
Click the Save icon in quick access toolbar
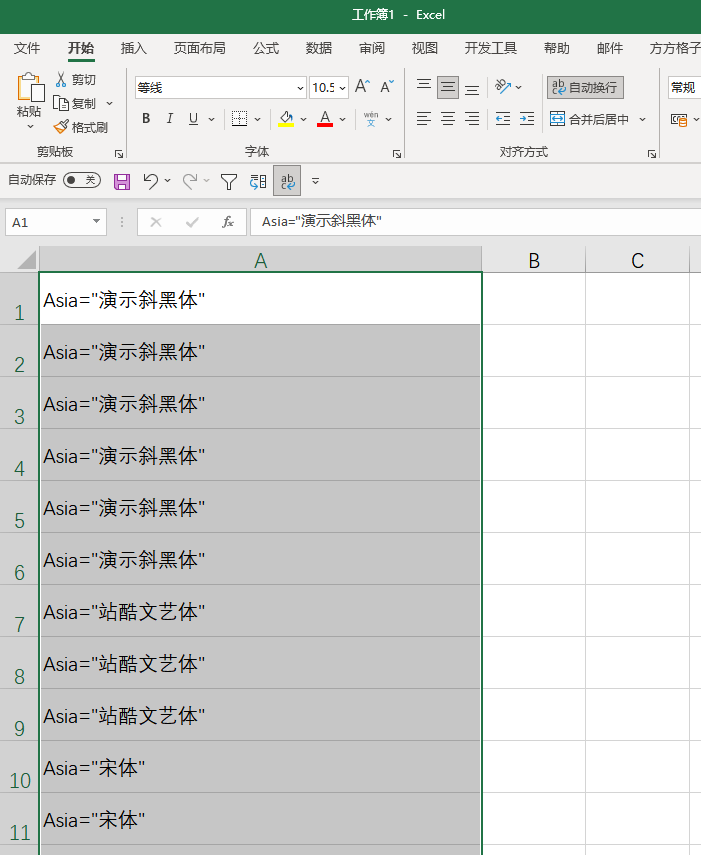click(122, 181)
